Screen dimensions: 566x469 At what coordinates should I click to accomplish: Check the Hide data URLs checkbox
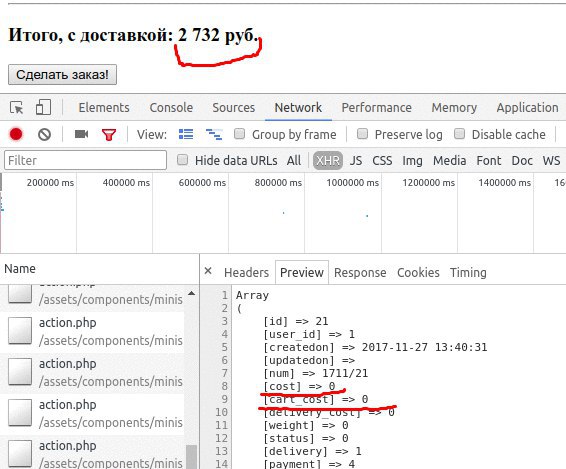pos(183,160)
